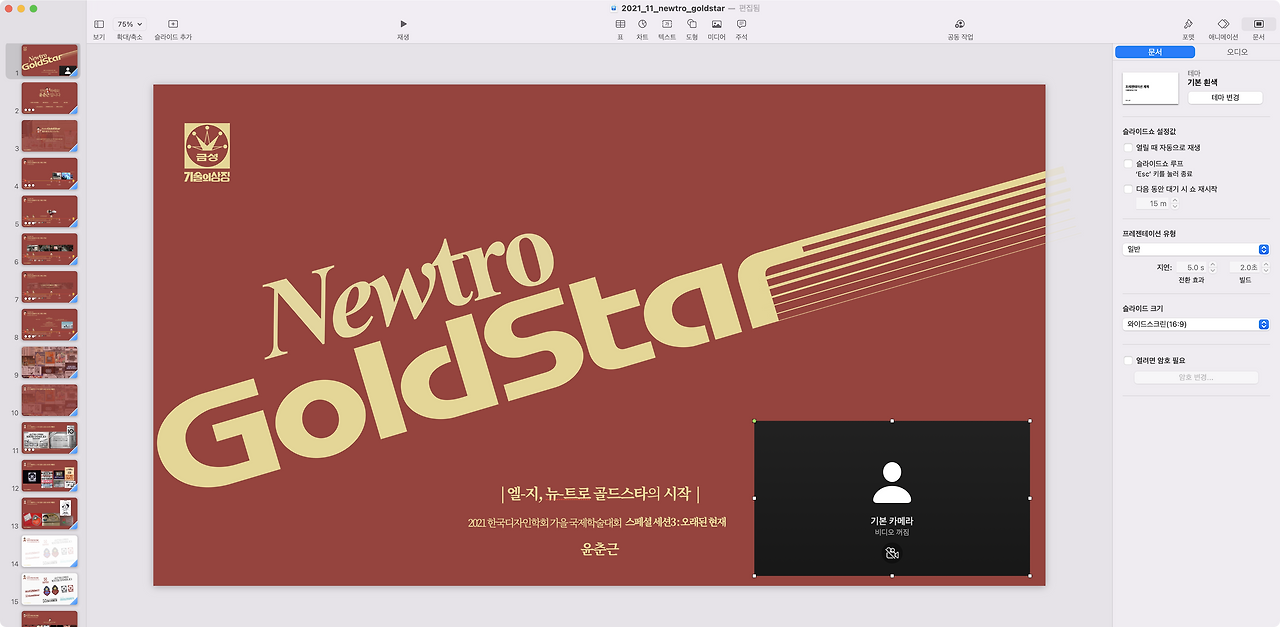
Task: Select slide 2 thumbnail in navigator
Action: (49, 98)
